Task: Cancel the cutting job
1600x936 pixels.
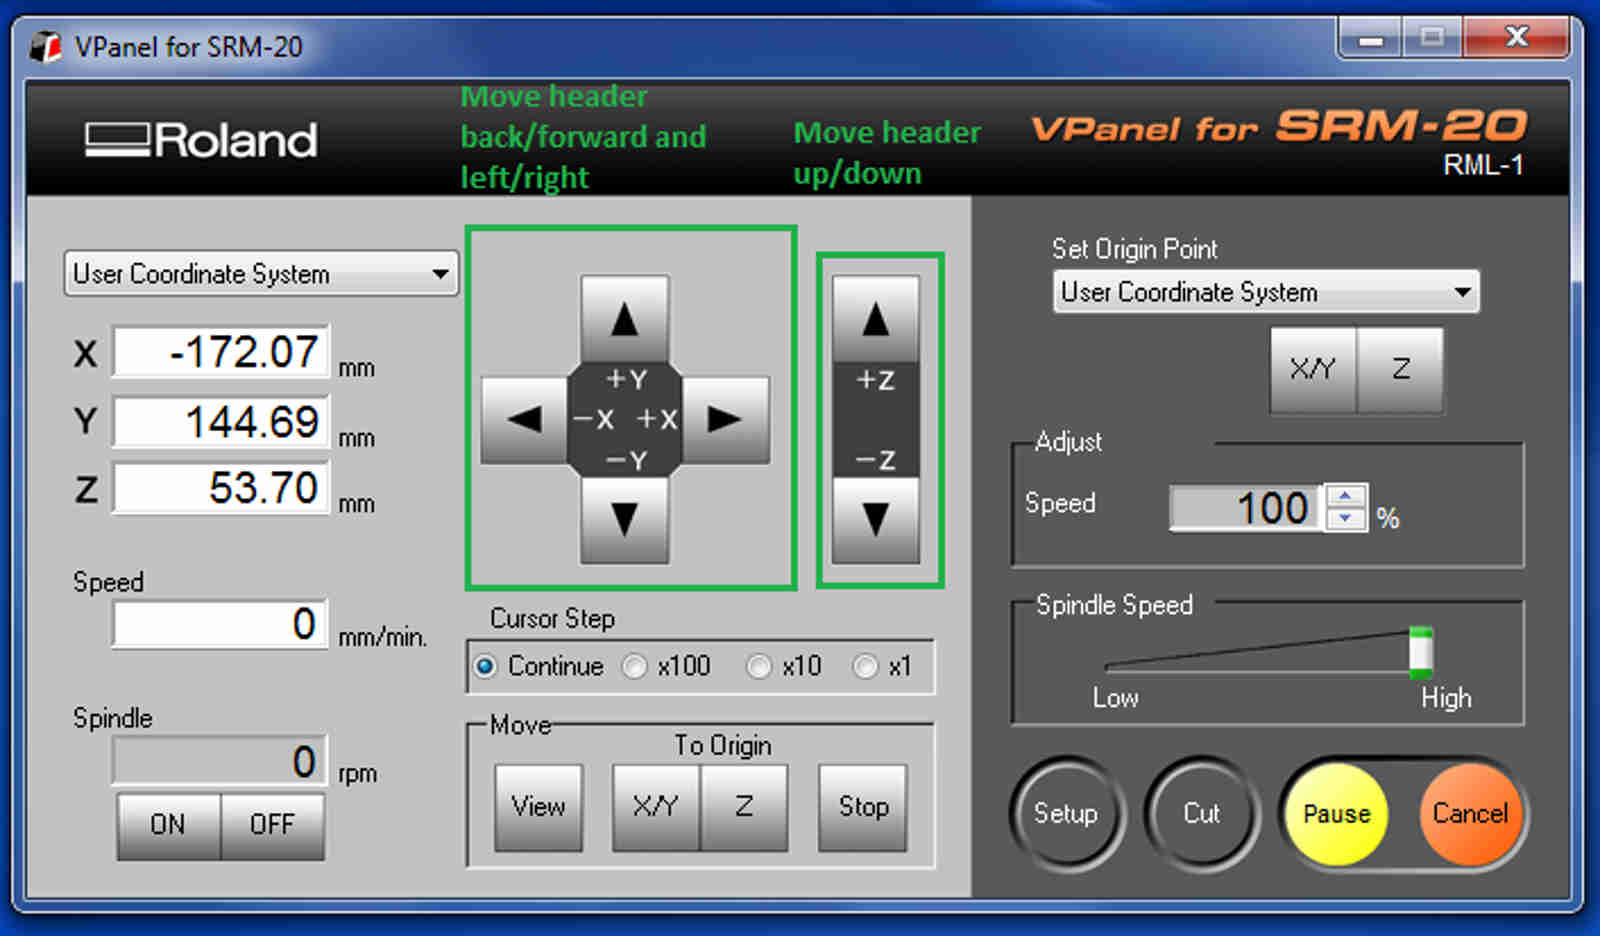Action: tap(1470, 814)
